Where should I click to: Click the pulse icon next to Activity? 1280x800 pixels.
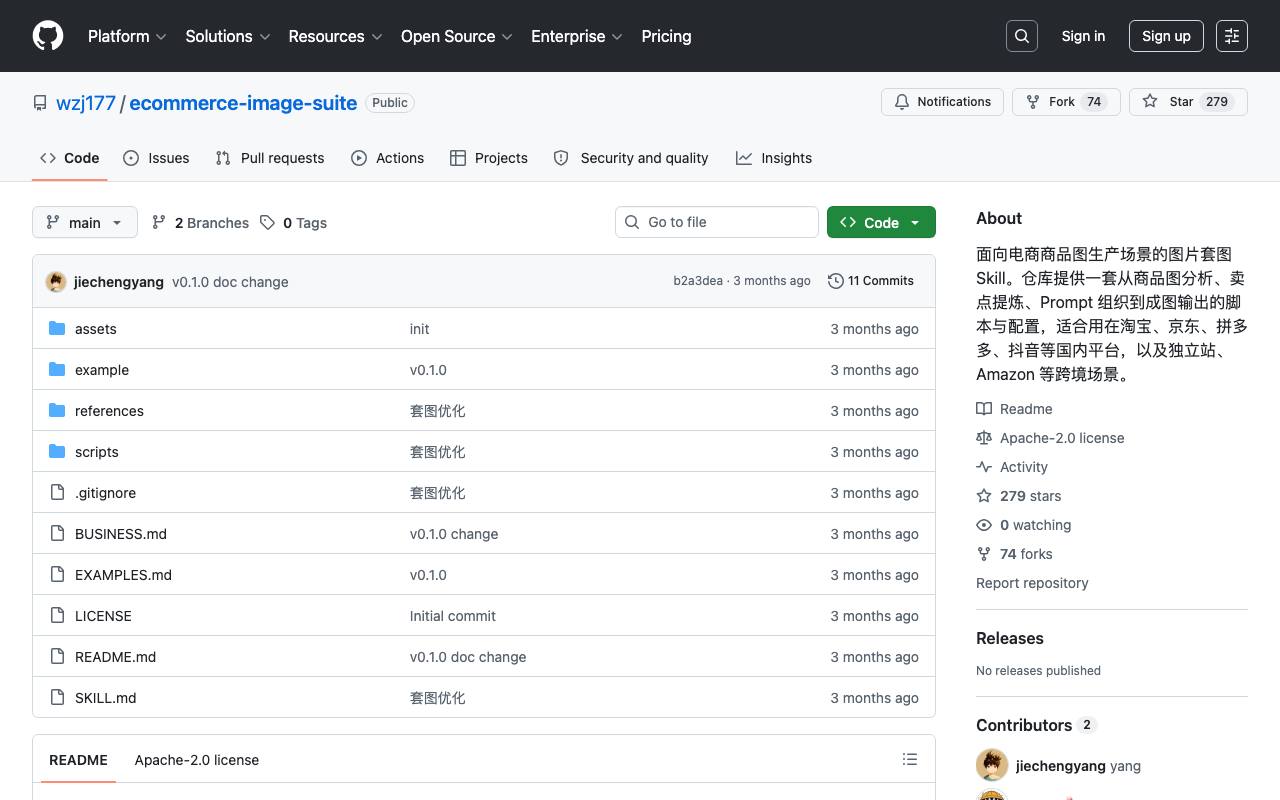coord(984,467)
